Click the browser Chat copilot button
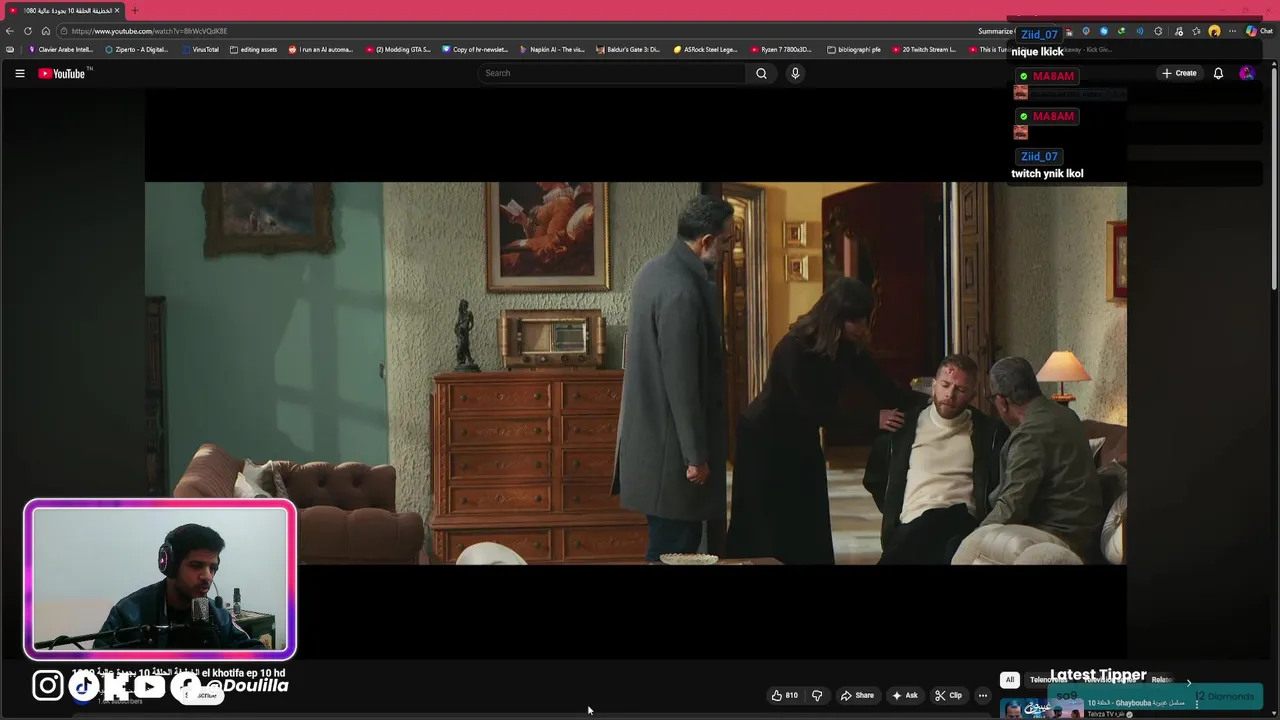 [x=1259, y=31]
